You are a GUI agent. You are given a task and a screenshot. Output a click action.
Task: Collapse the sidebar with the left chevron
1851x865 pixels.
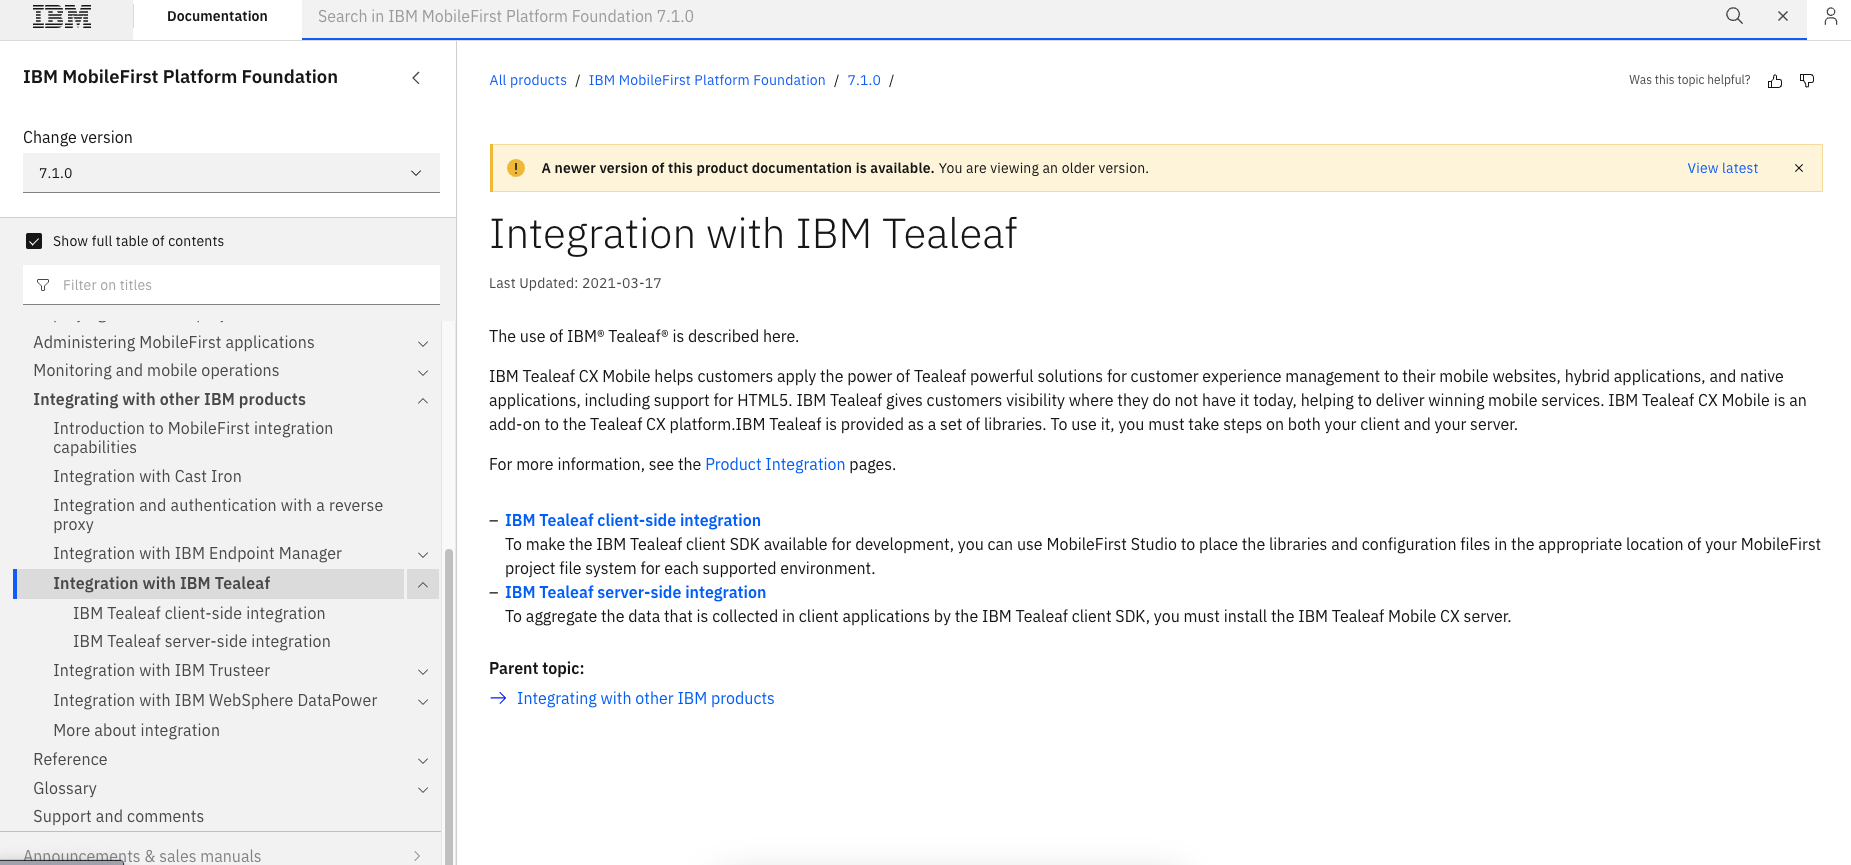pos(416,78)
